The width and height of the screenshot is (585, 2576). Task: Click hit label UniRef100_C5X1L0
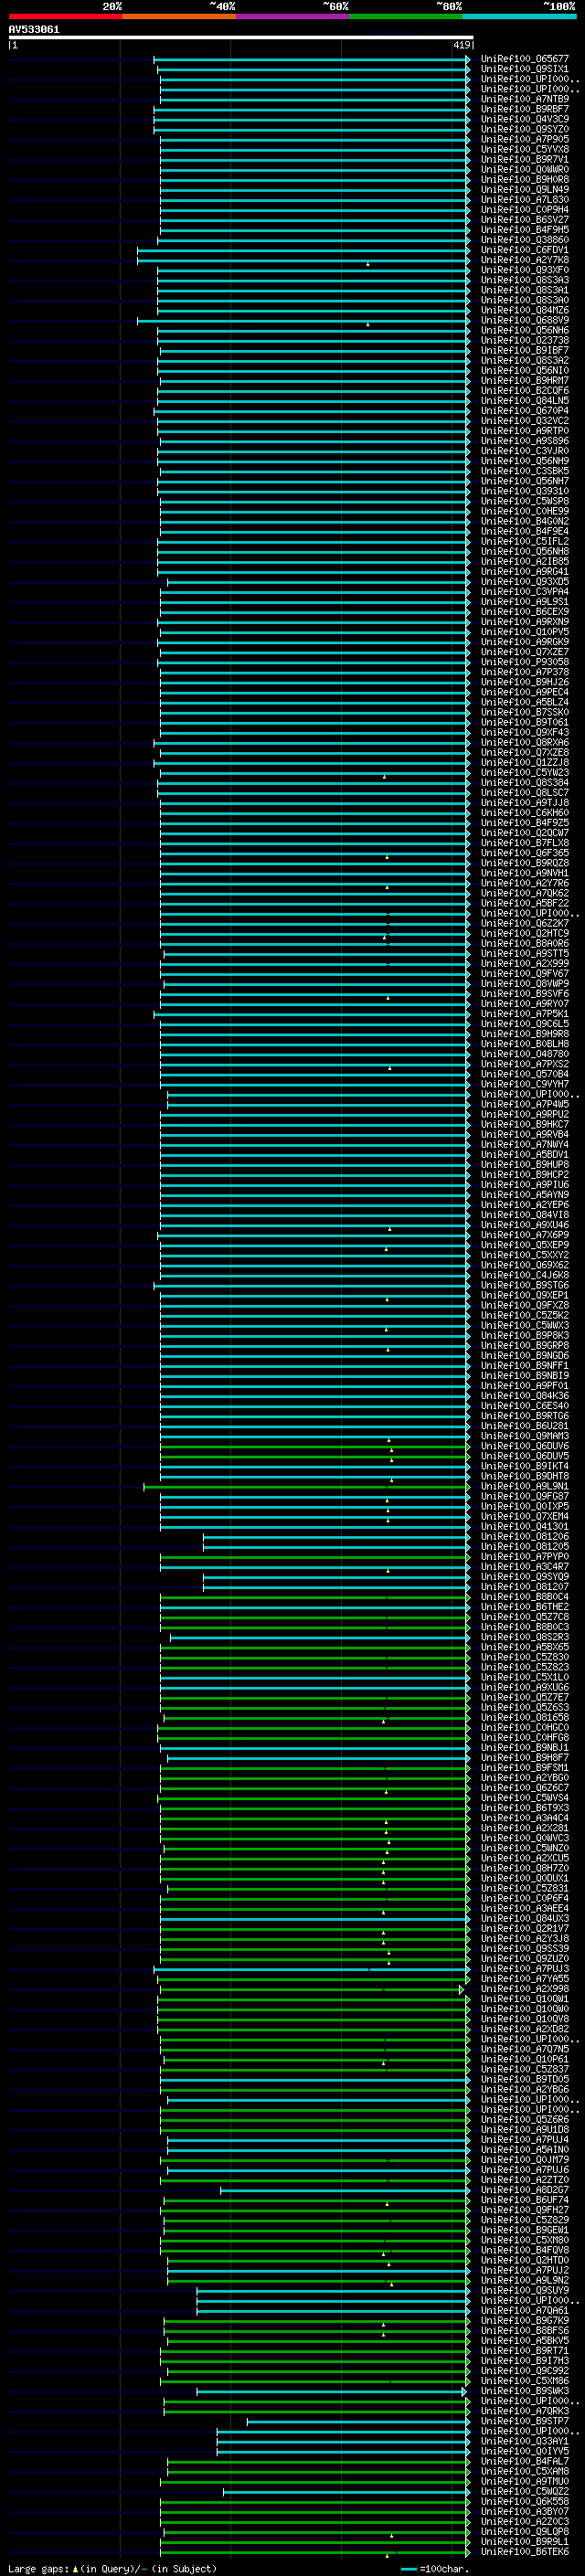pyautogui.click(x=525, y=1676)
